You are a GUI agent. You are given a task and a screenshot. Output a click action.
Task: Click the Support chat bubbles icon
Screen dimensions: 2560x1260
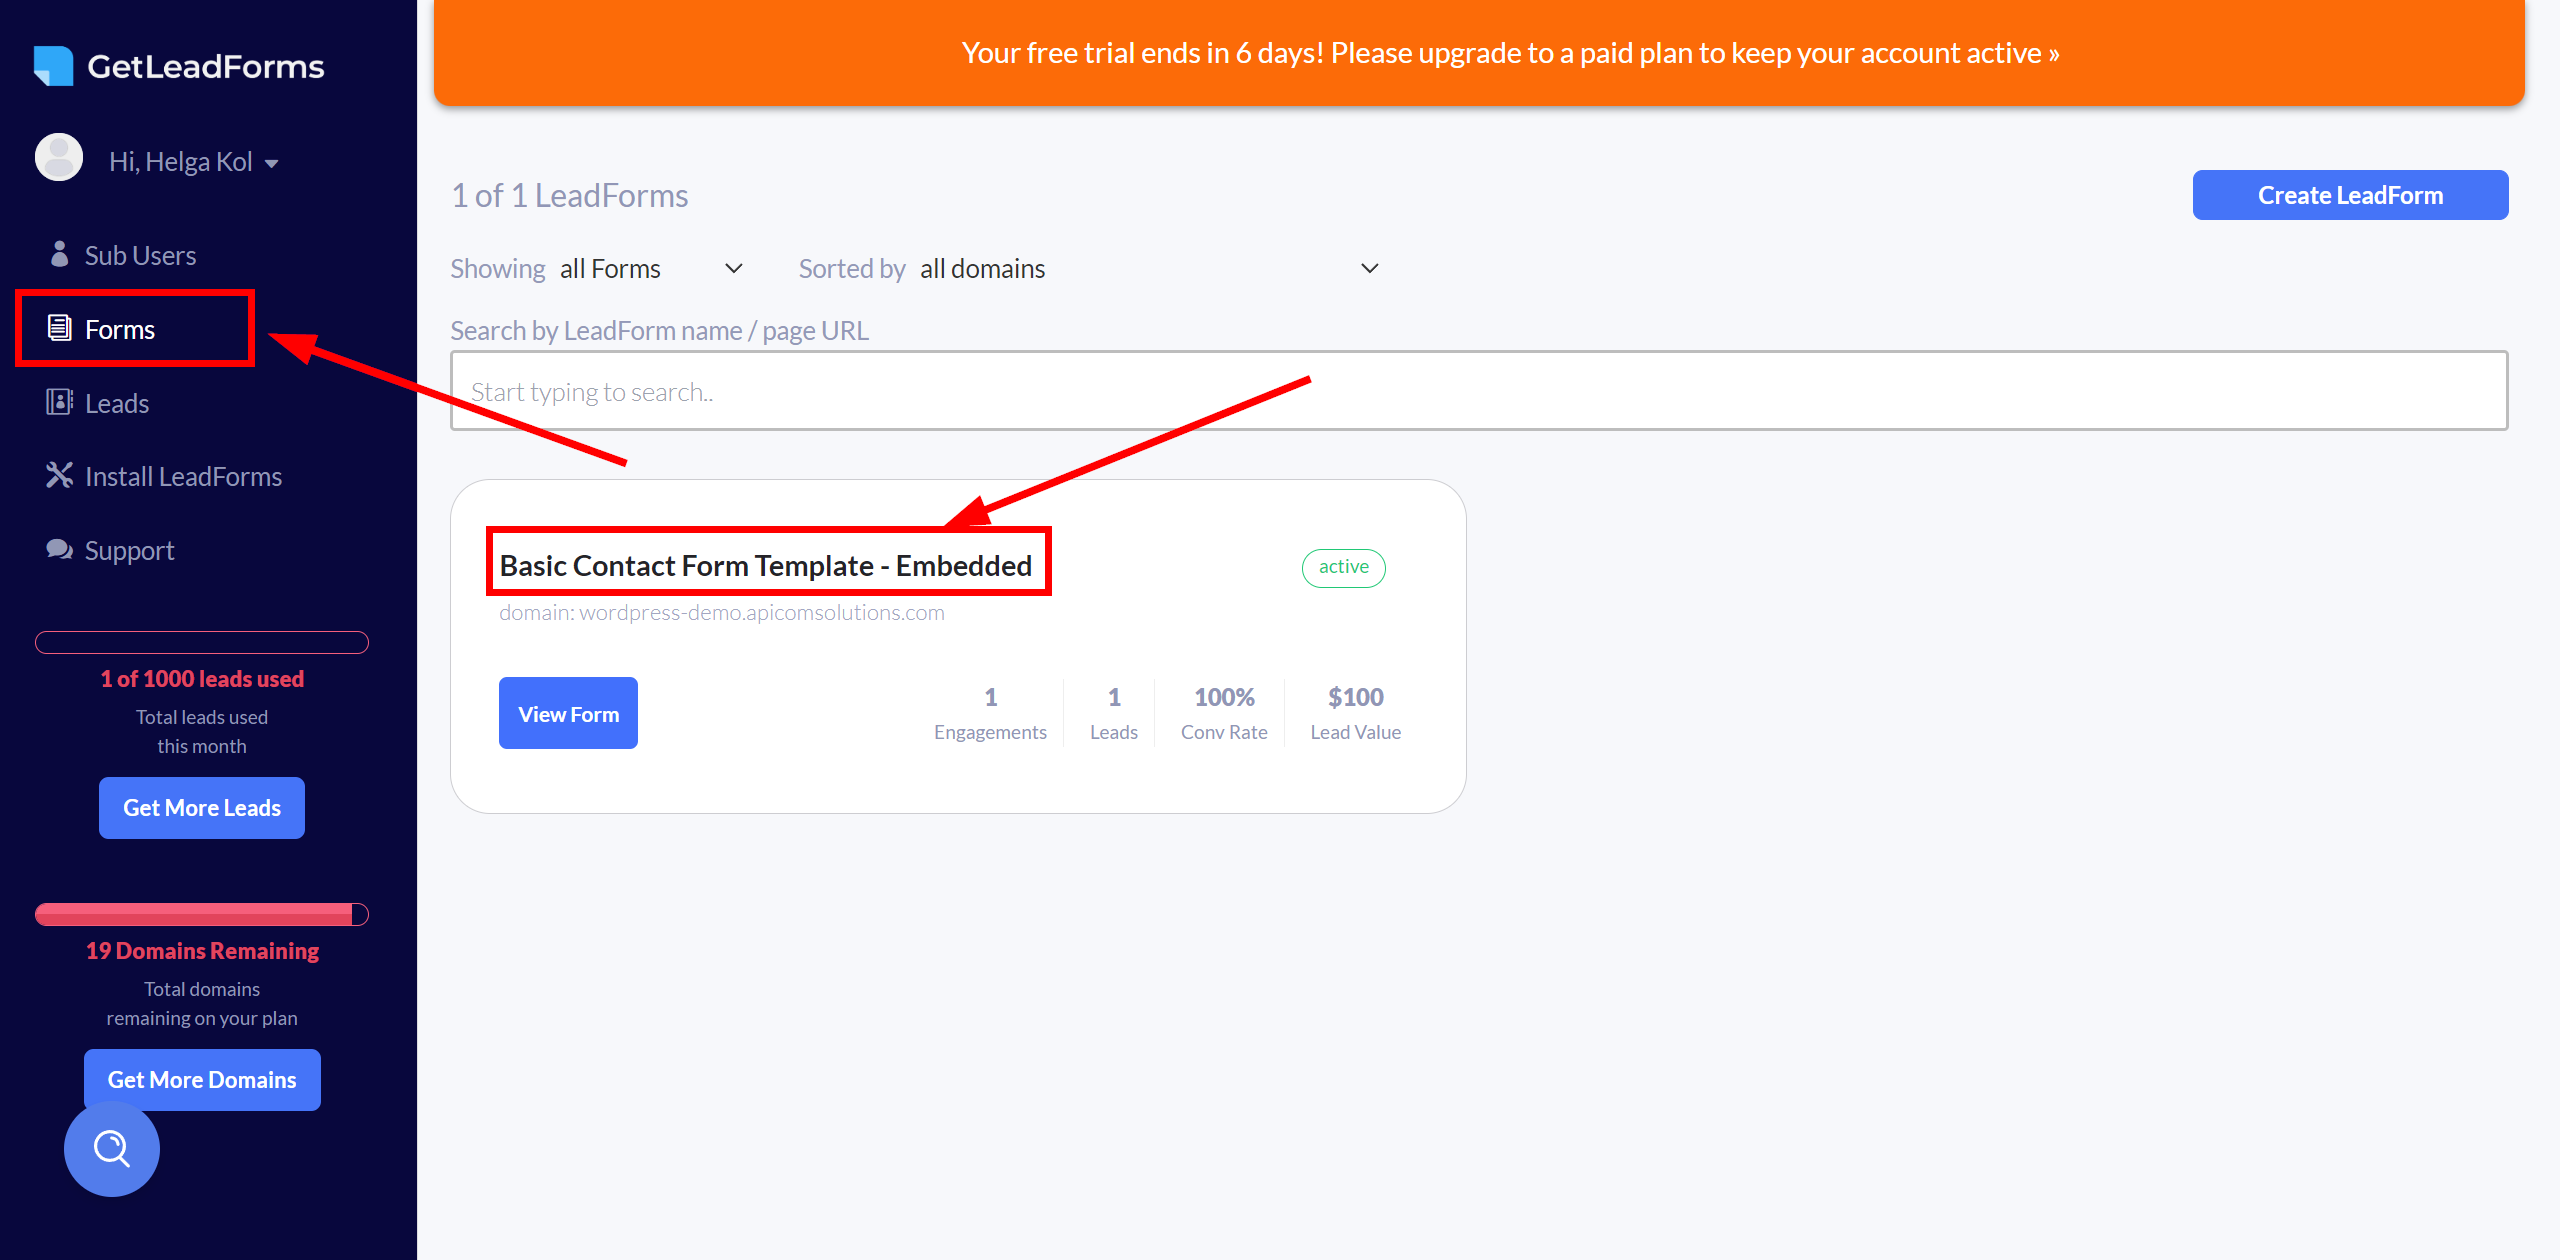pos(60,550)
